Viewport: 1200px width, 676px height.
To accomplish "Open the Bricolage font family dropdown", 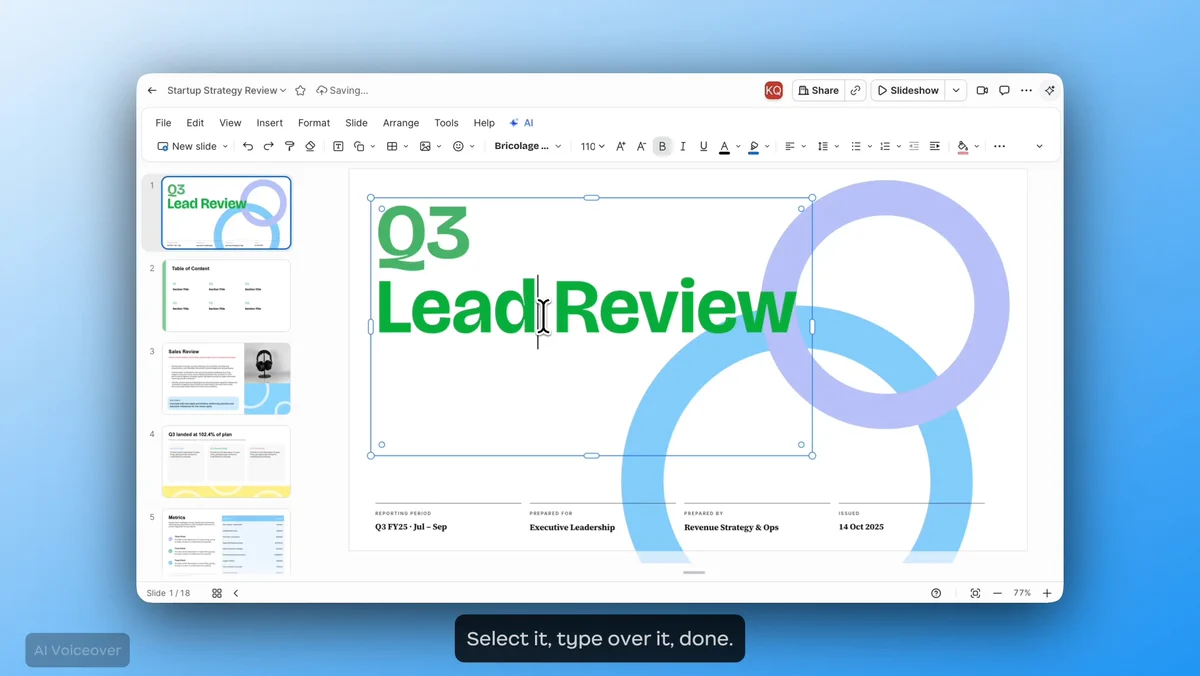I will click(528, 146).
